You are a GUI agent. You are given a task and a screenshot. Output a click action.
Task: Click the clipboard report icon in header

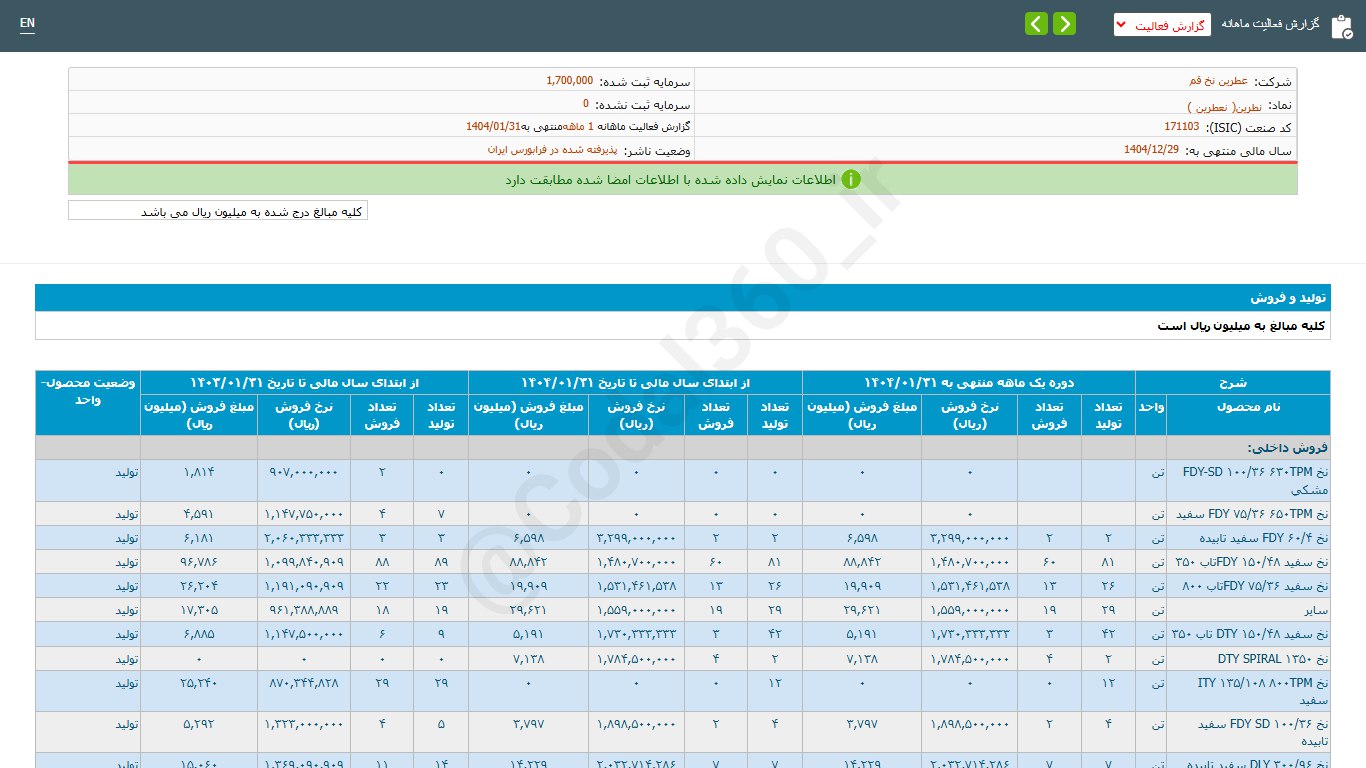(1340, 26)
